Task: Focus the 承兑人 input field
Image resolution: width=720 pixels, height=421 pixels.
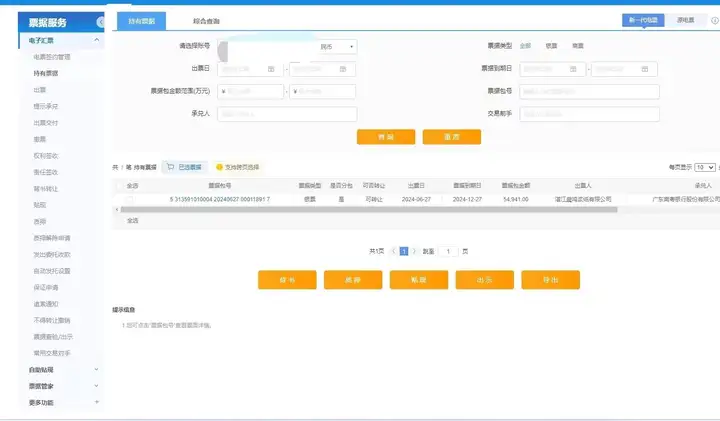Action: [x=287, y=114]
